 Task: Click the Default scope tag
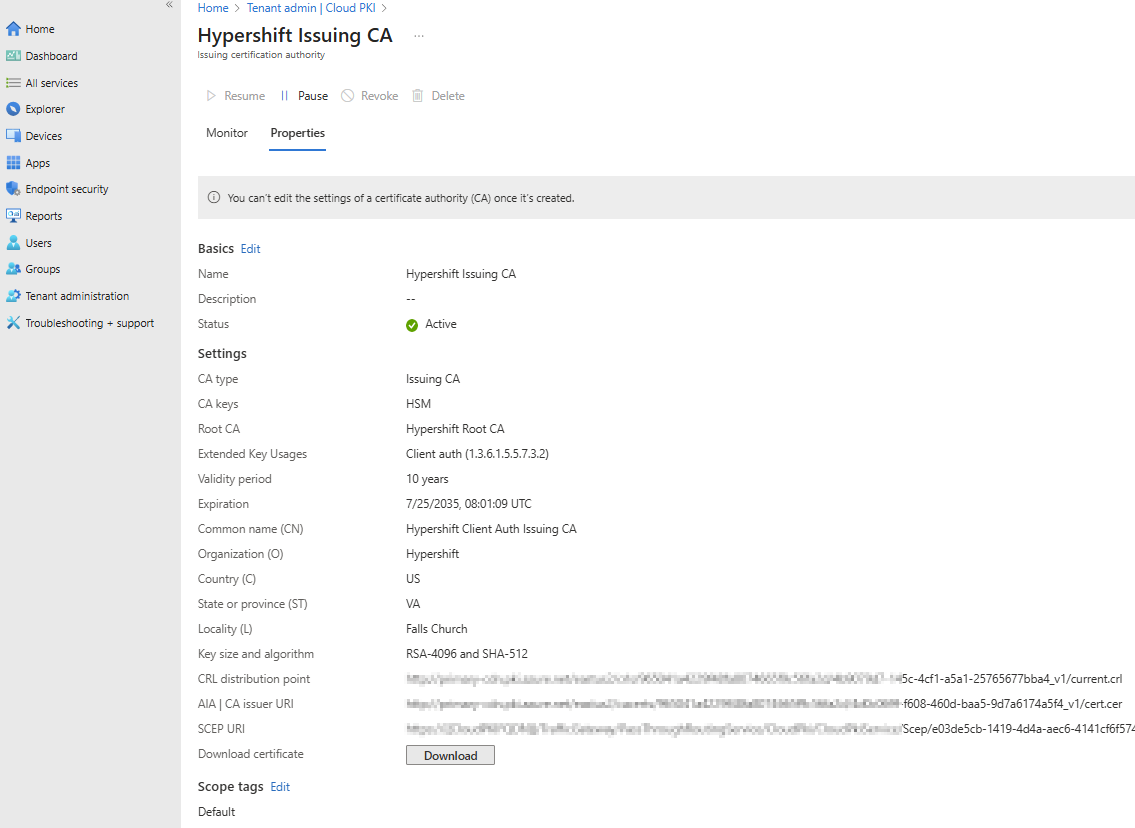[x=216, y=812]
